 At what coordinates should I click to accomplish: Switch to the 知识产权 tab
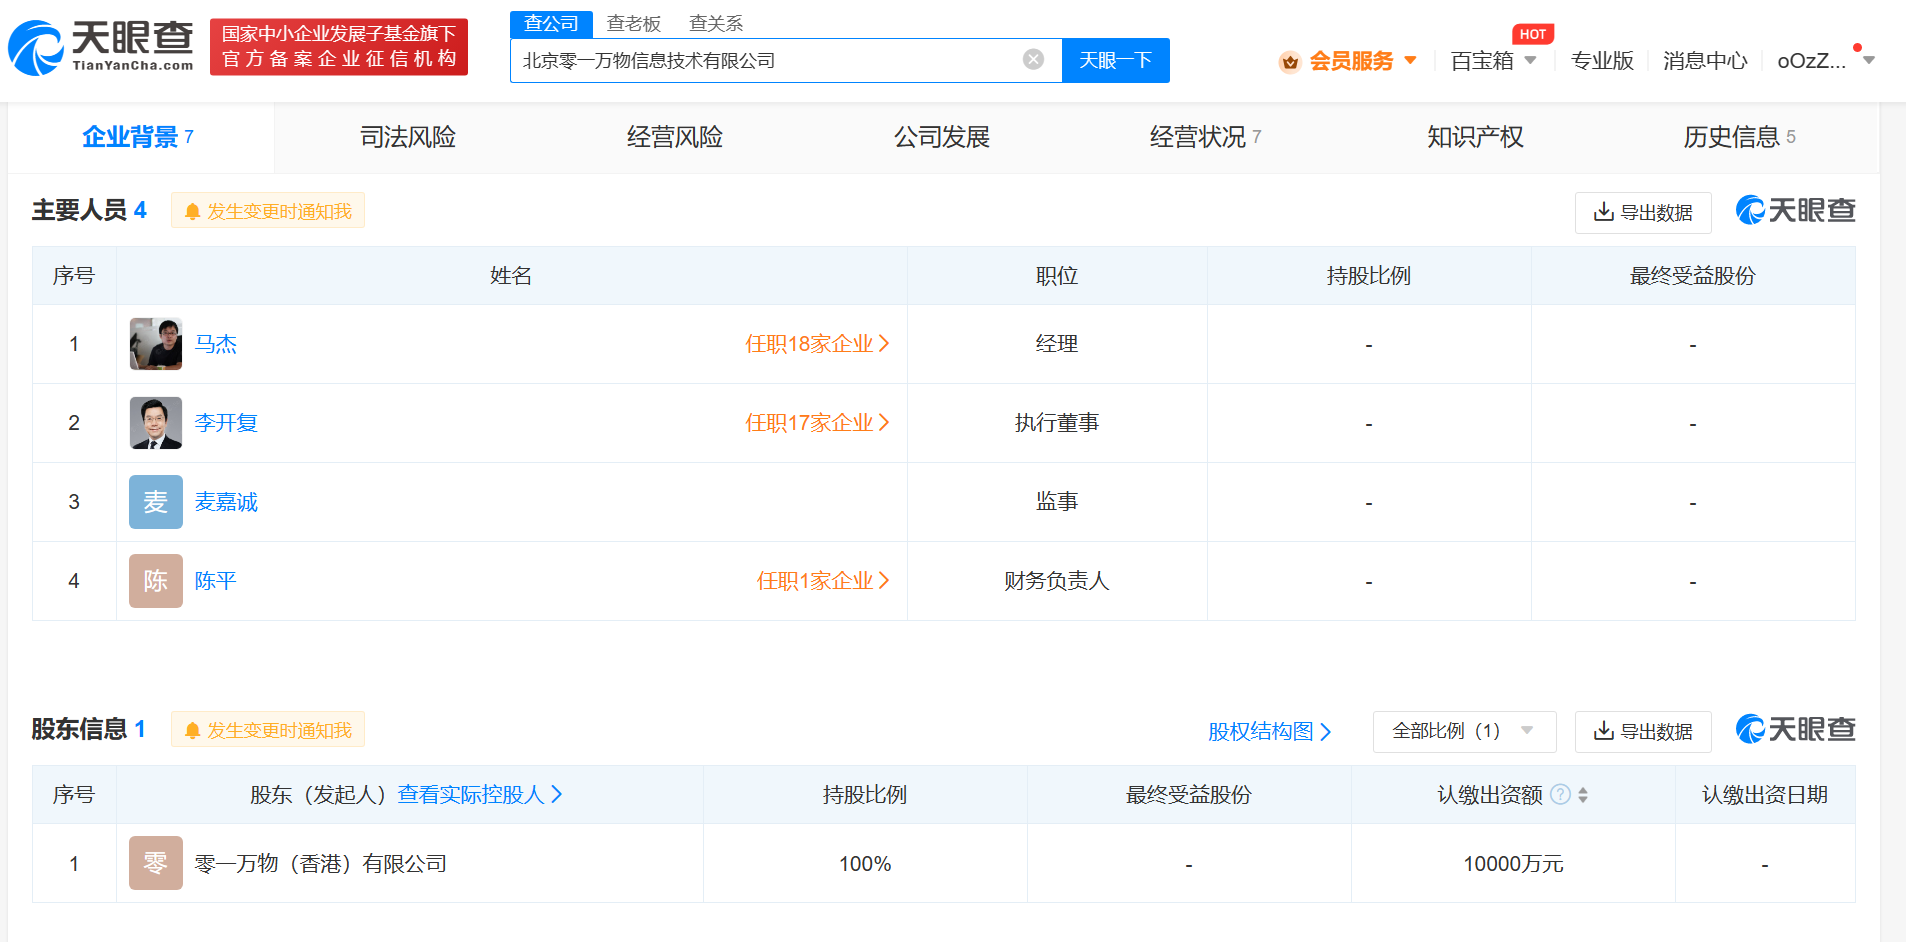(1475, 137)
